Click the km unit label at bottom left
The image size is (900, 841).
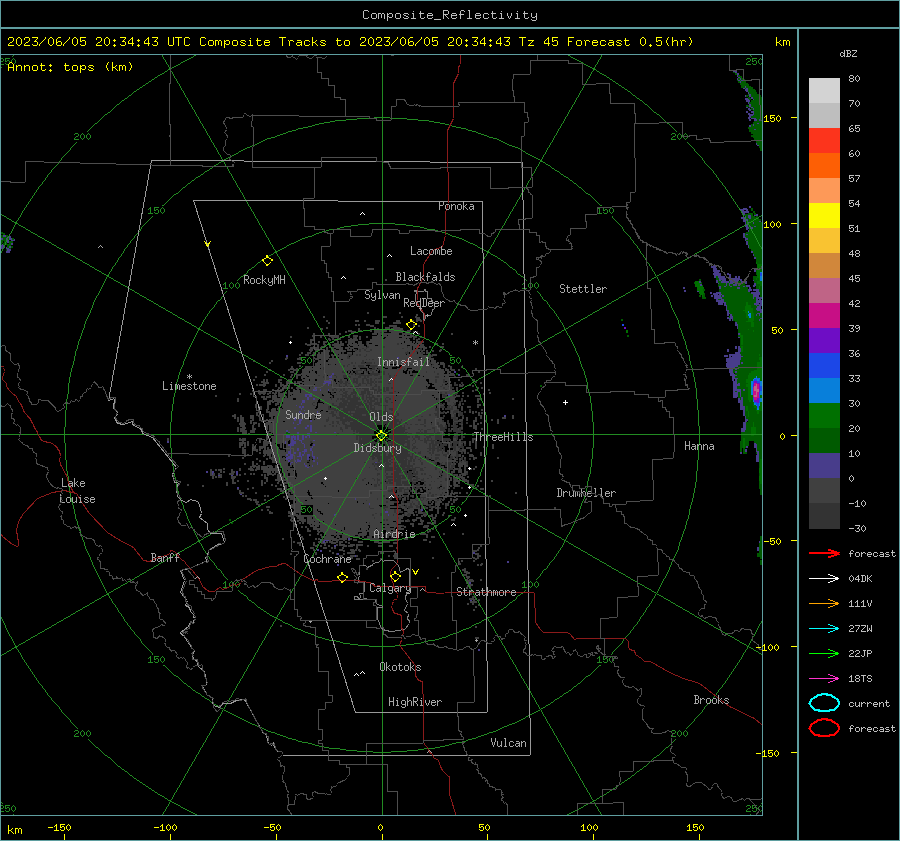[x=15, y=830]
